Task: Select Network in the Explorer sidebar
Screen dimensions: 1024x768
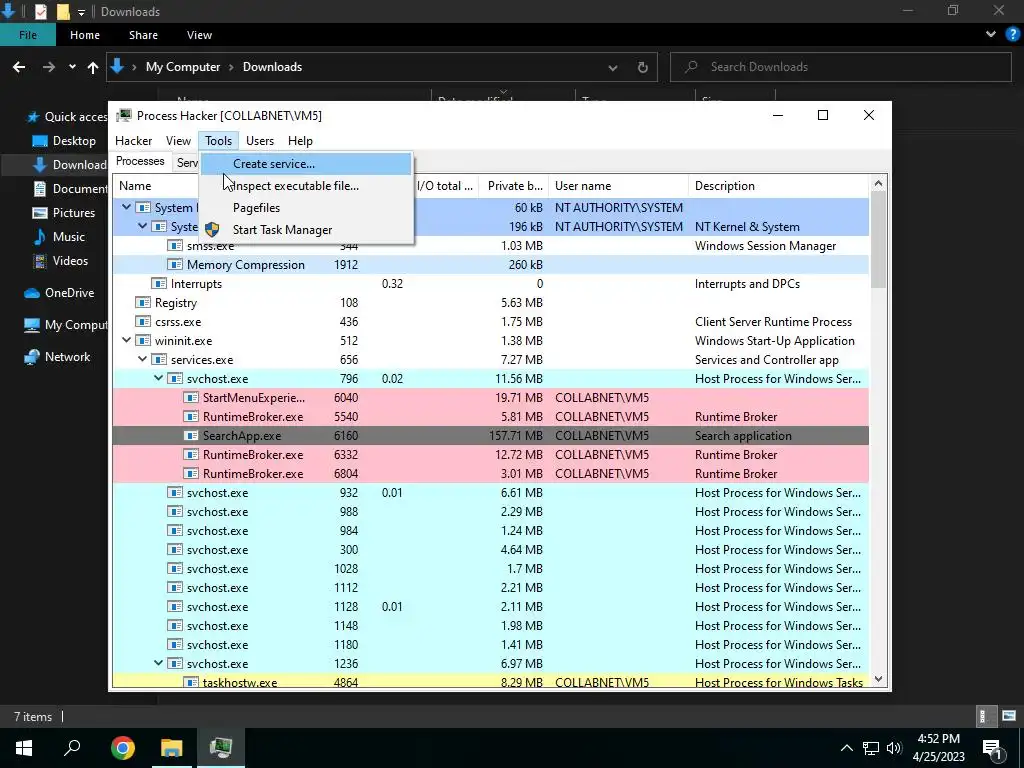Action: tap(57, 357)
